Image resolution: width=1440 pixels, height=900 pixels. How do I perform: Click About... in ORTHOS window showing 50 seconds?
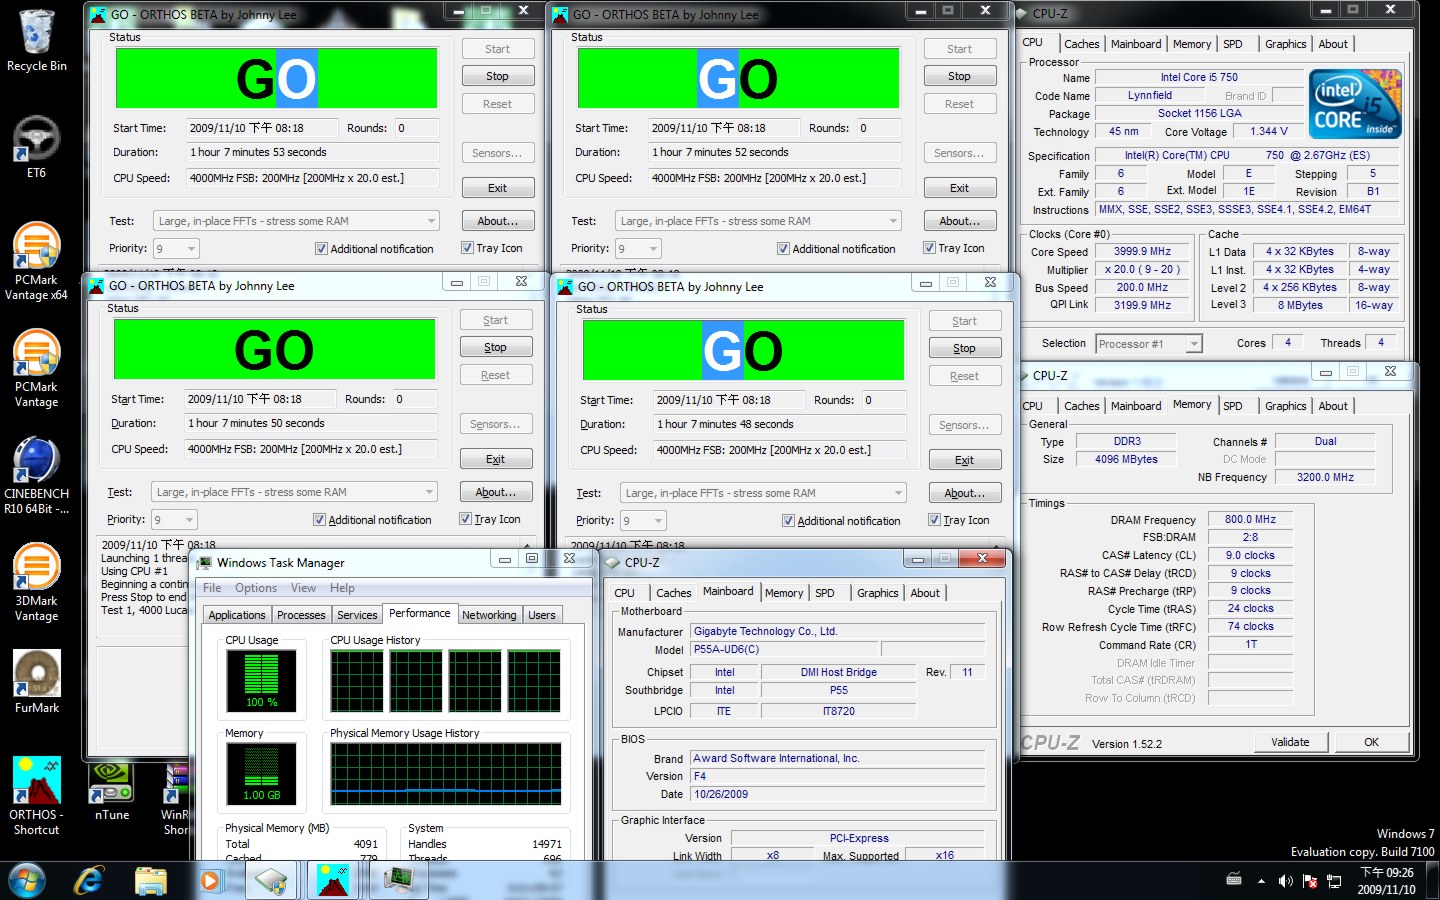pos(495,492)
